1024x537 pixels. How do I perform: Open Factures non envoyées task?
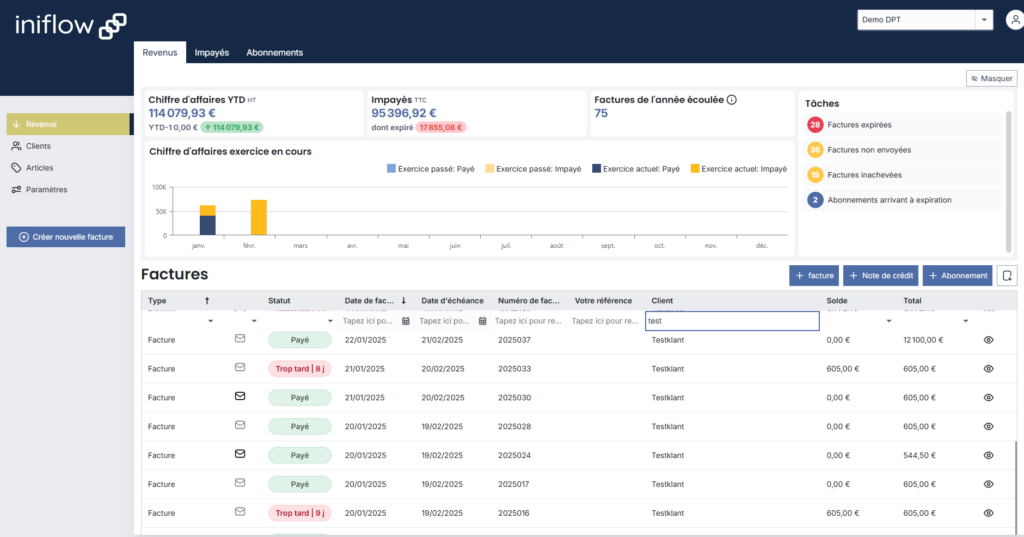(x=904, y=150)
